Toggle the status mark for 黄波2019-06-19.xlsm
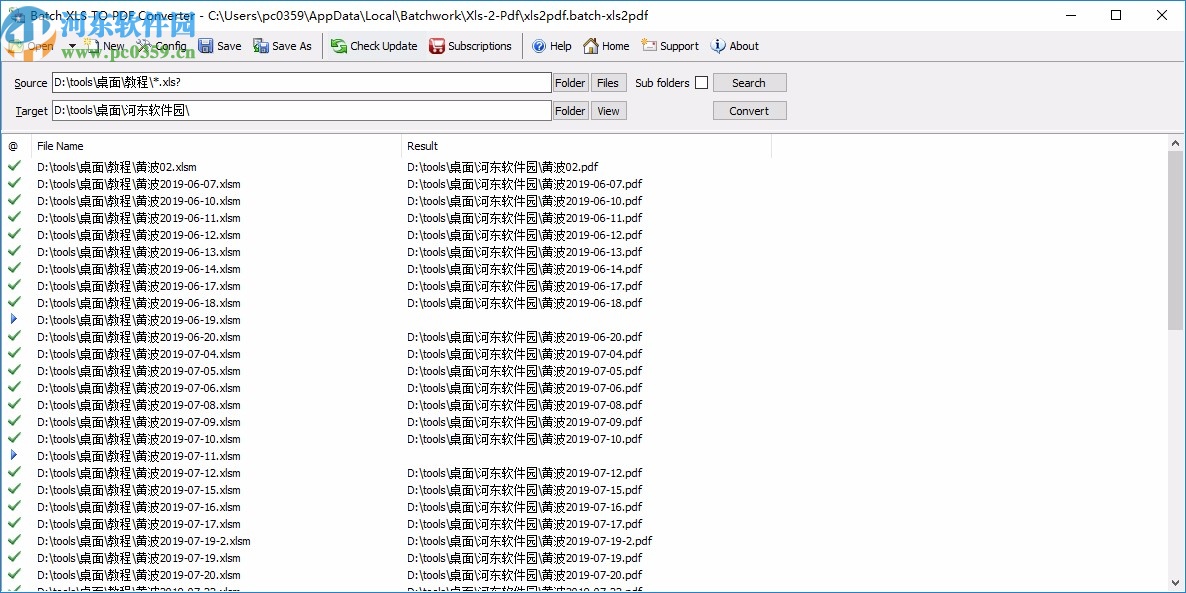This screenshot has width=1186, height=593. click(14, 320)
